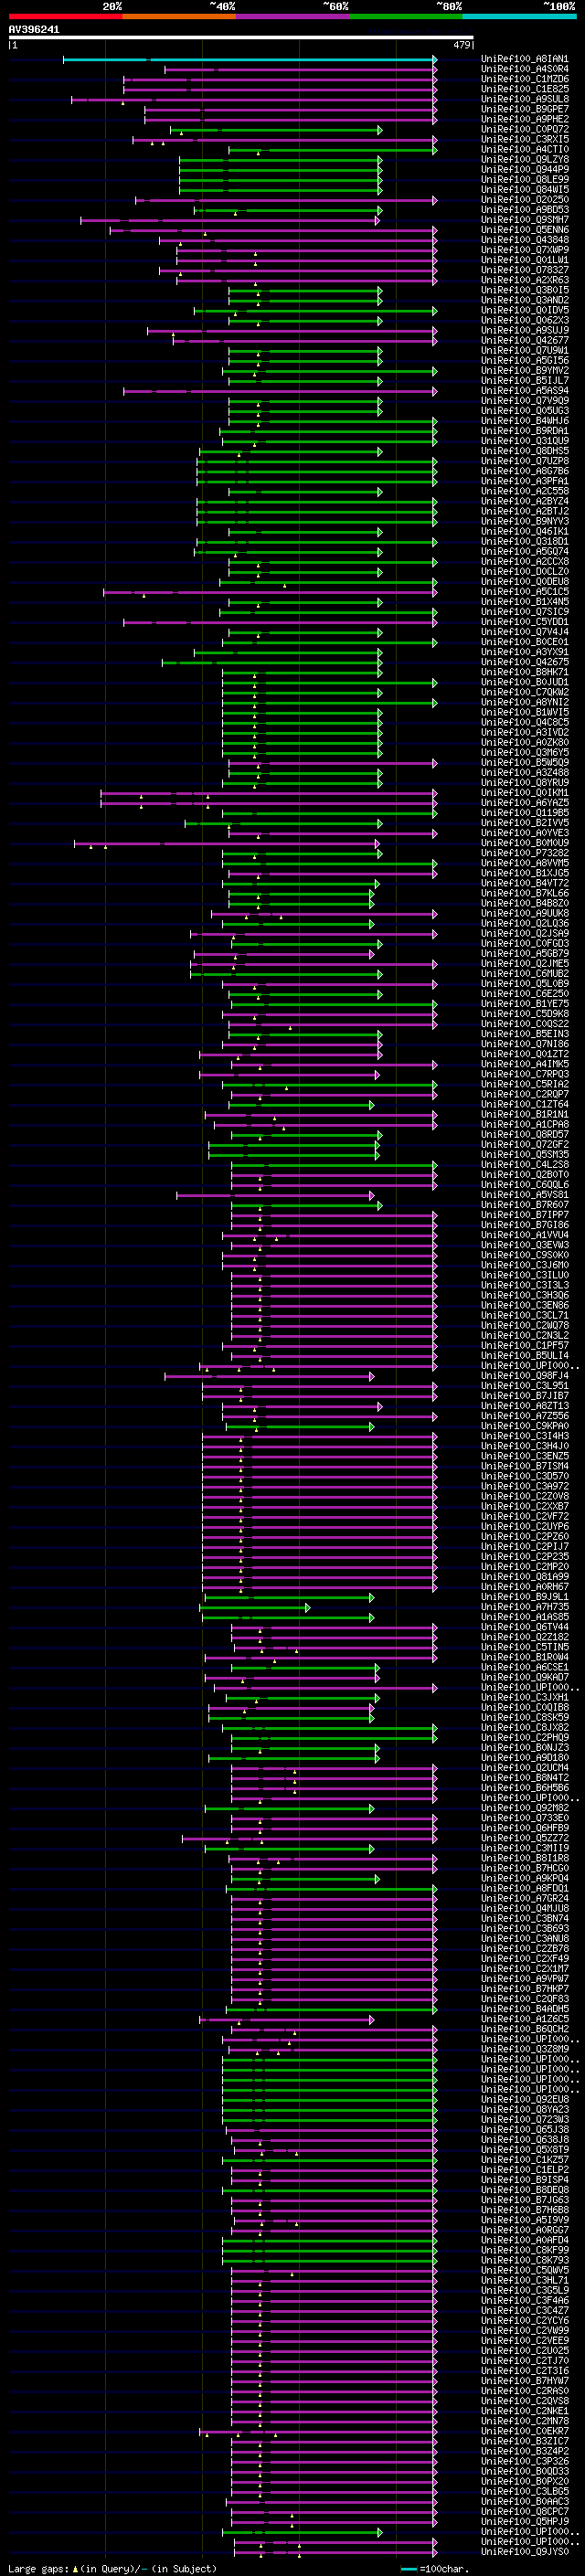Click the green ~80% identity legend segment
The width and height of the screenshot is (585, 2576).
406,16
